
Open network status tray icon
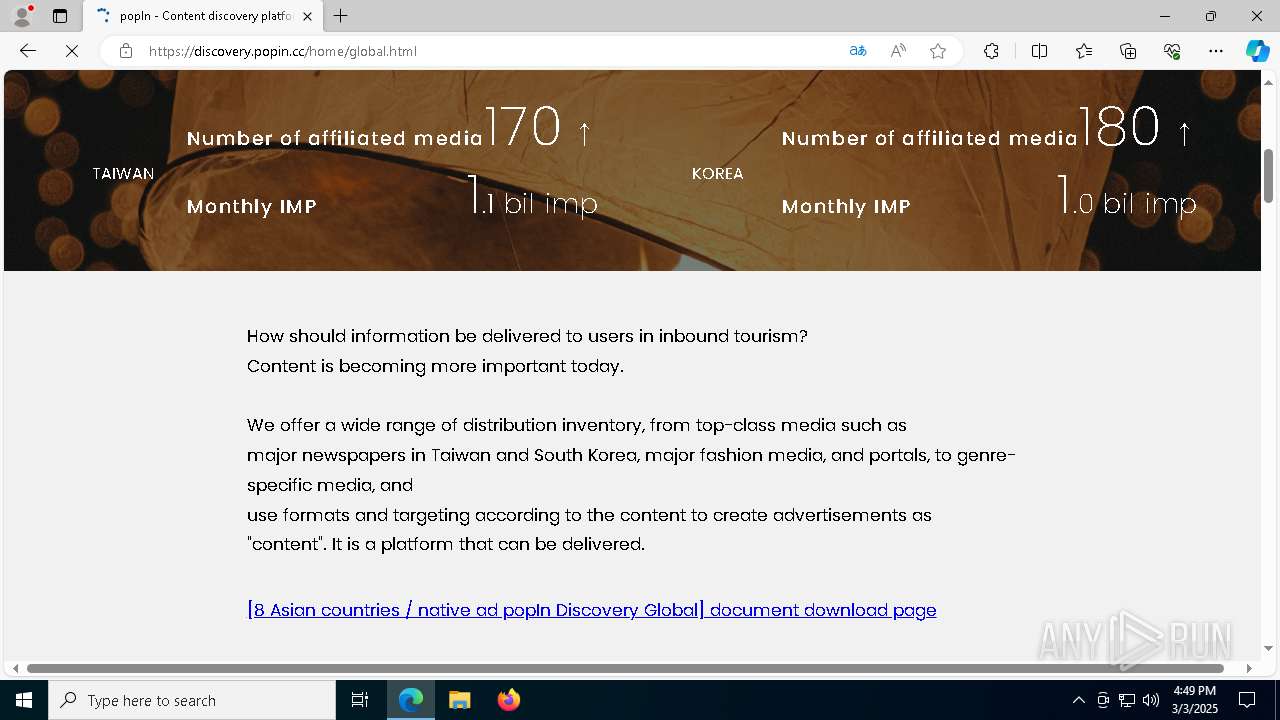tap(1127, 700)
